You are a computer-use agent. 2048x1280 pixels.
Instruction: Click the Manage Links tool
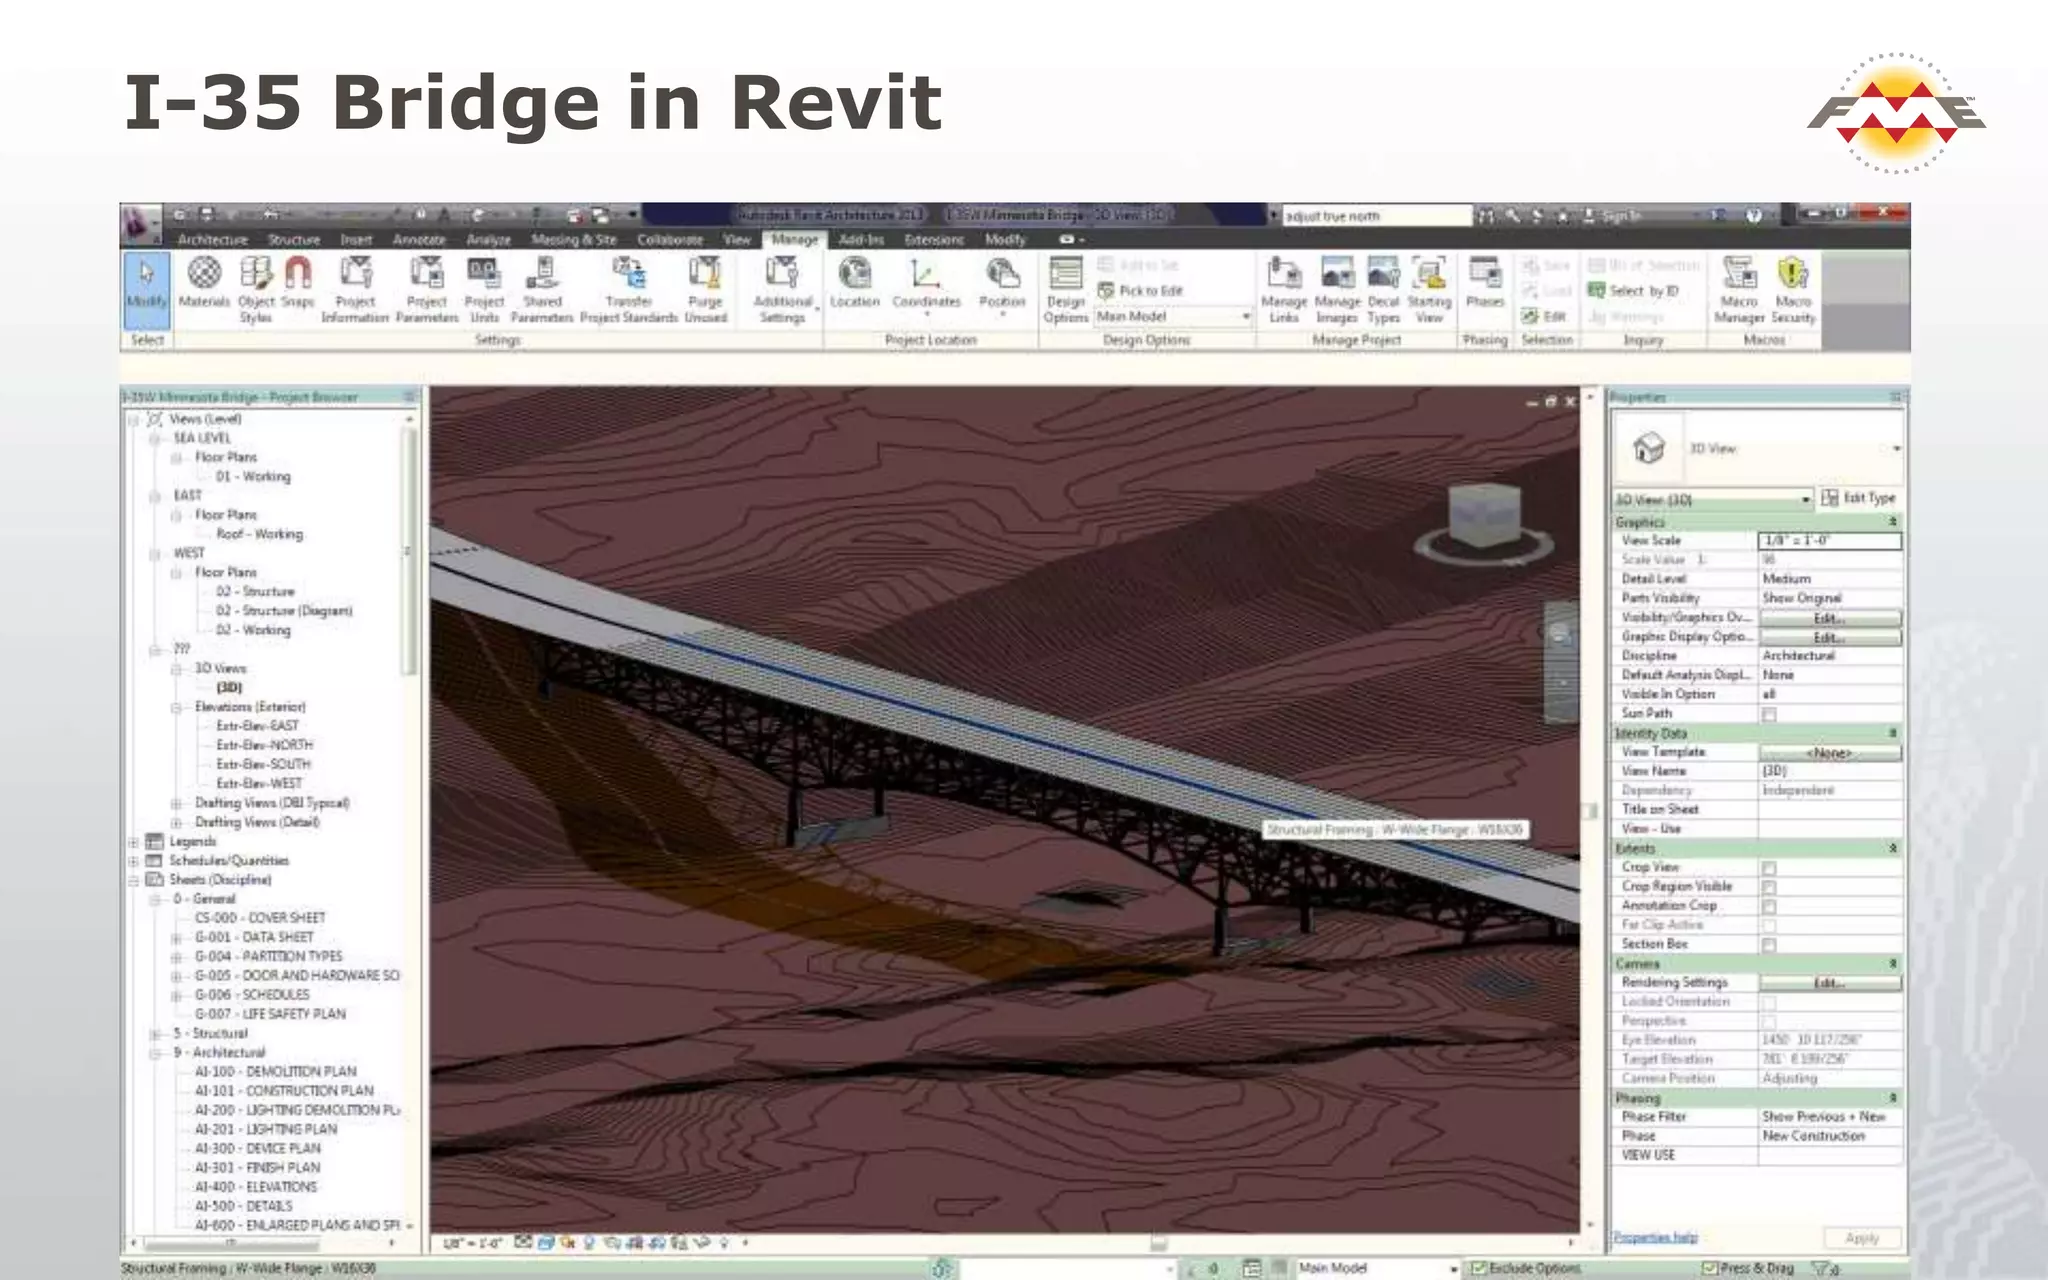(1284, 290)
